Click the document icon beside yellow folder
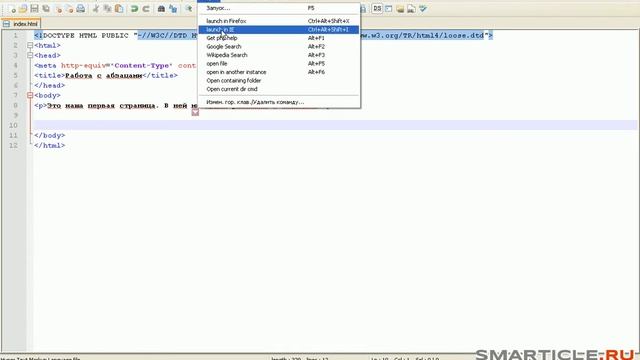Image resolution: width=640 pixels, height=360 pixels. (411, 9)
